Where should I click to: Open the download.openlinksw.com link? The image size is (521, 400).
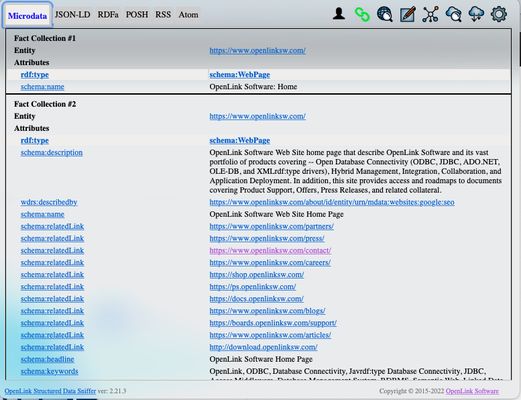click(263, 347)
